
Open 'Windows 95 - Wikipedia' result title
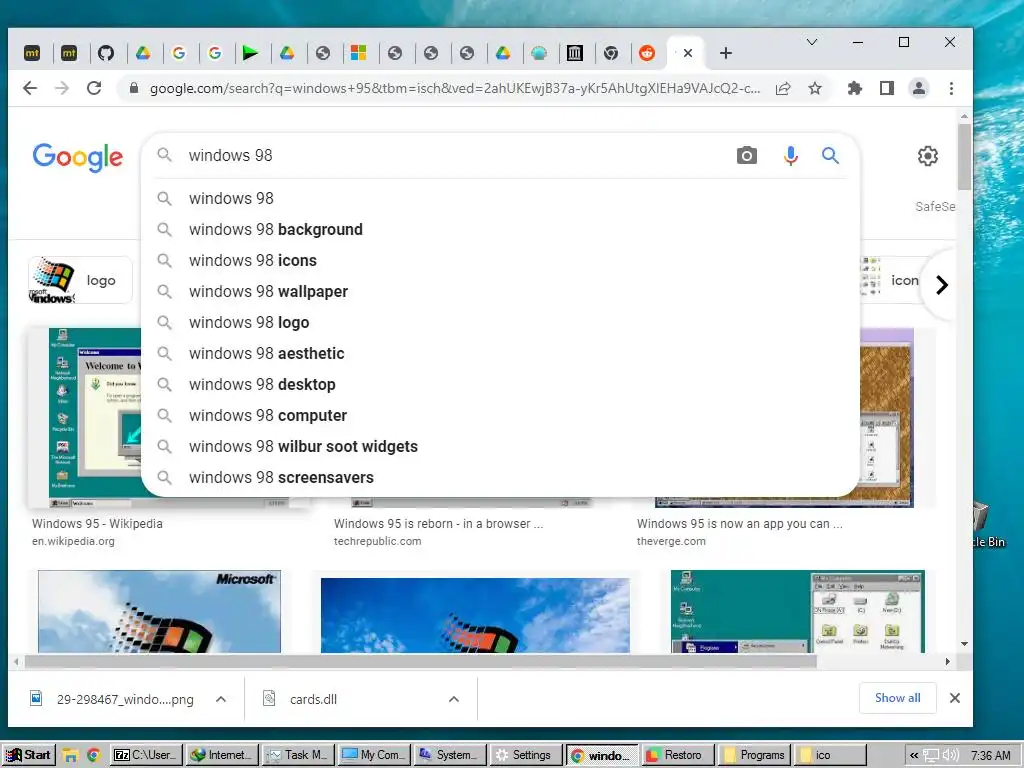coord(97,524)
